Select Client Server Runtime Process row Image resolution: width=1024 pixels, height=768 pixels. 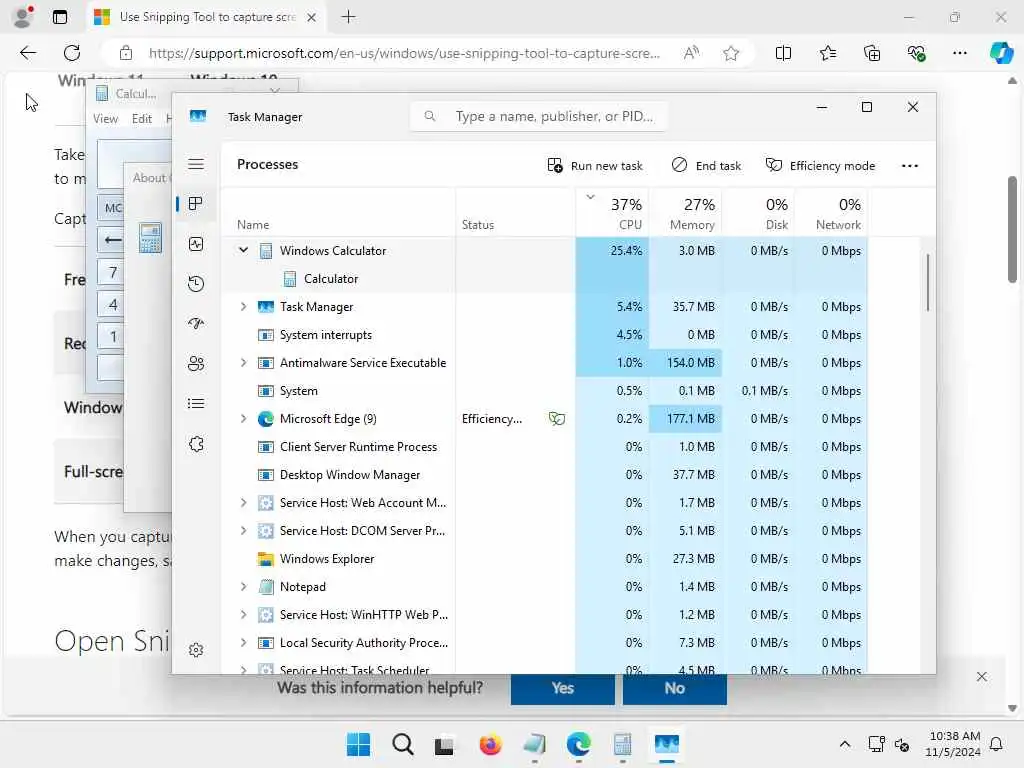545,447
